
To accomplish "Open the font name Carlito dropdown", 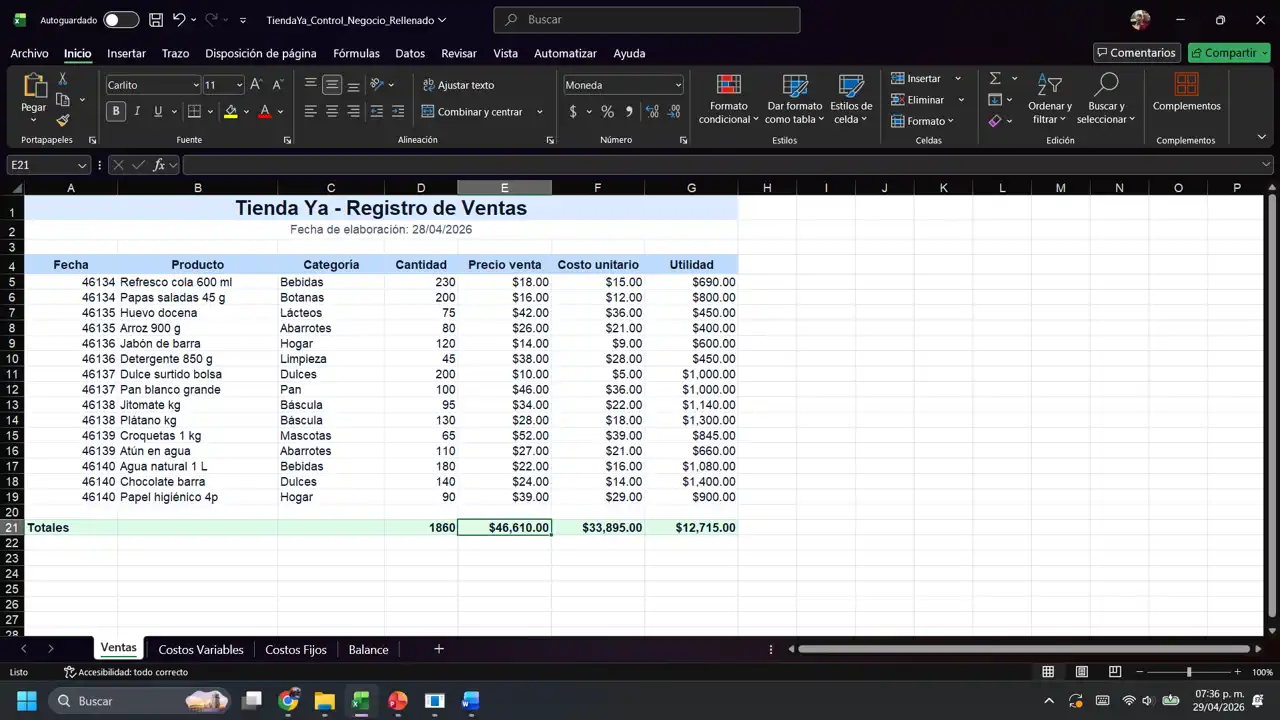I will (195, 85).
